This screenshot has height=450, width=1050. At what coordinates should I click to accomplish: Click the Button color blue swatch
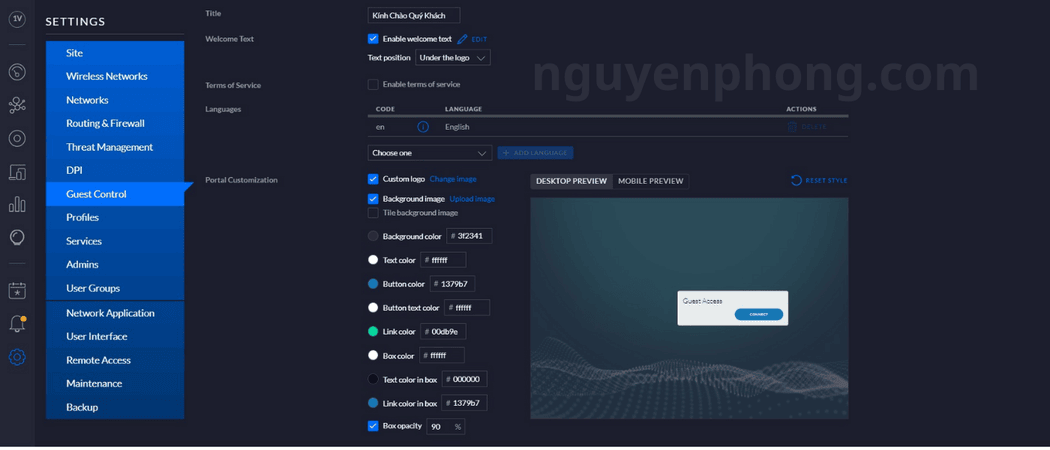(373, 284)
